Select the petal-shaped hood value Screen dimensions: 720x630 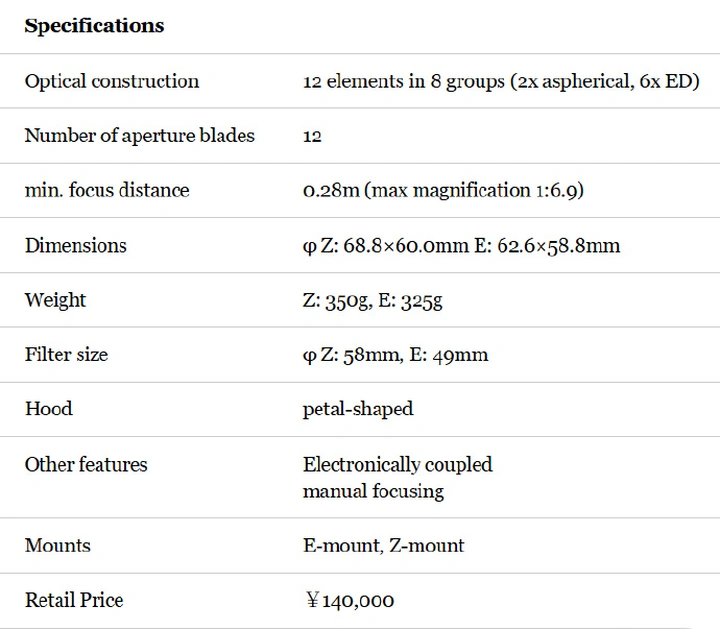[x=358, y=408]
